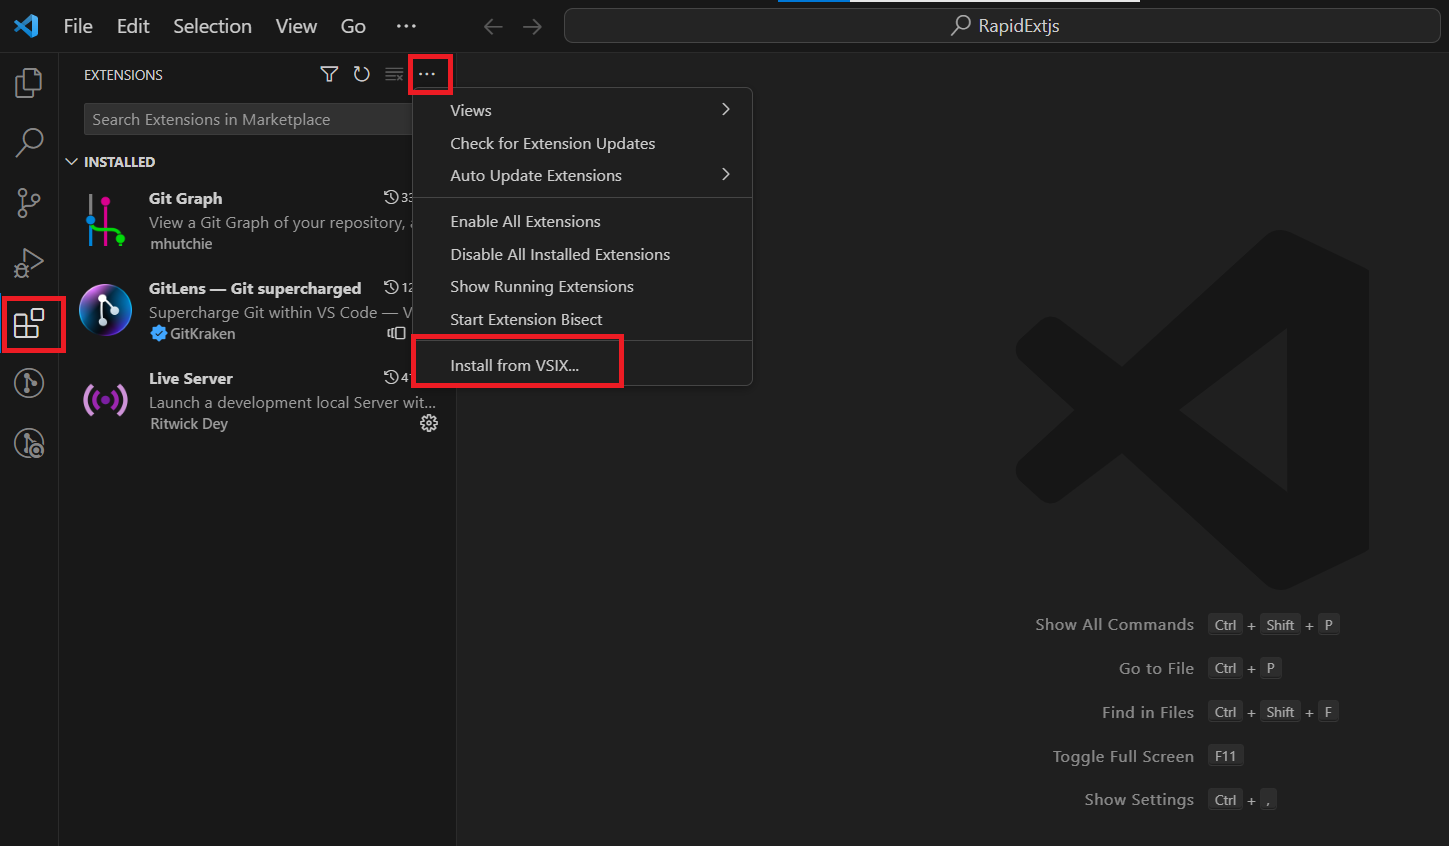The height and width of the screenshot is (846, 1449).
Task: Open the extensions more actions ellipsis
Action: click(x=427, y=74)
